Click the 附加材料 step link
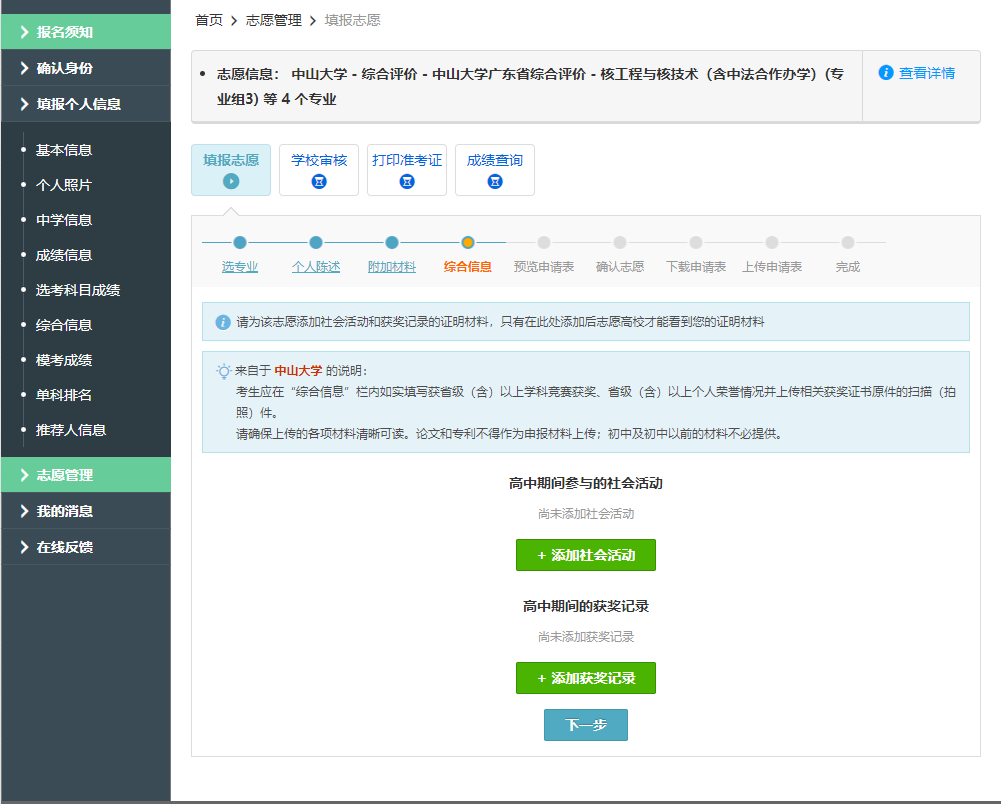The image size is (1001, 804). (x=392, y=267)
